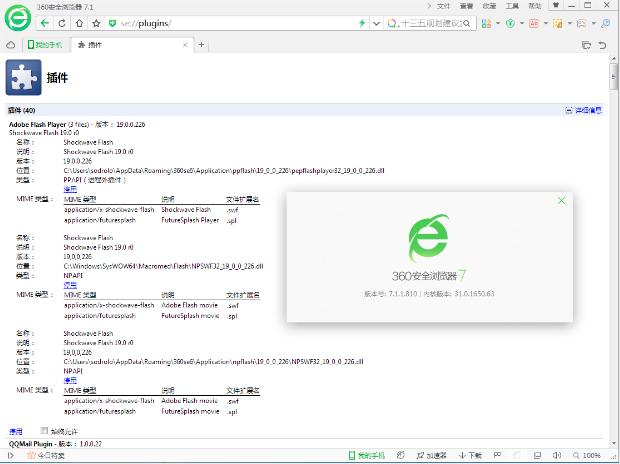Open the 工具 menu
Image resolution: width=620 pixels, height=464 pixels.
(x=512, y=6)
